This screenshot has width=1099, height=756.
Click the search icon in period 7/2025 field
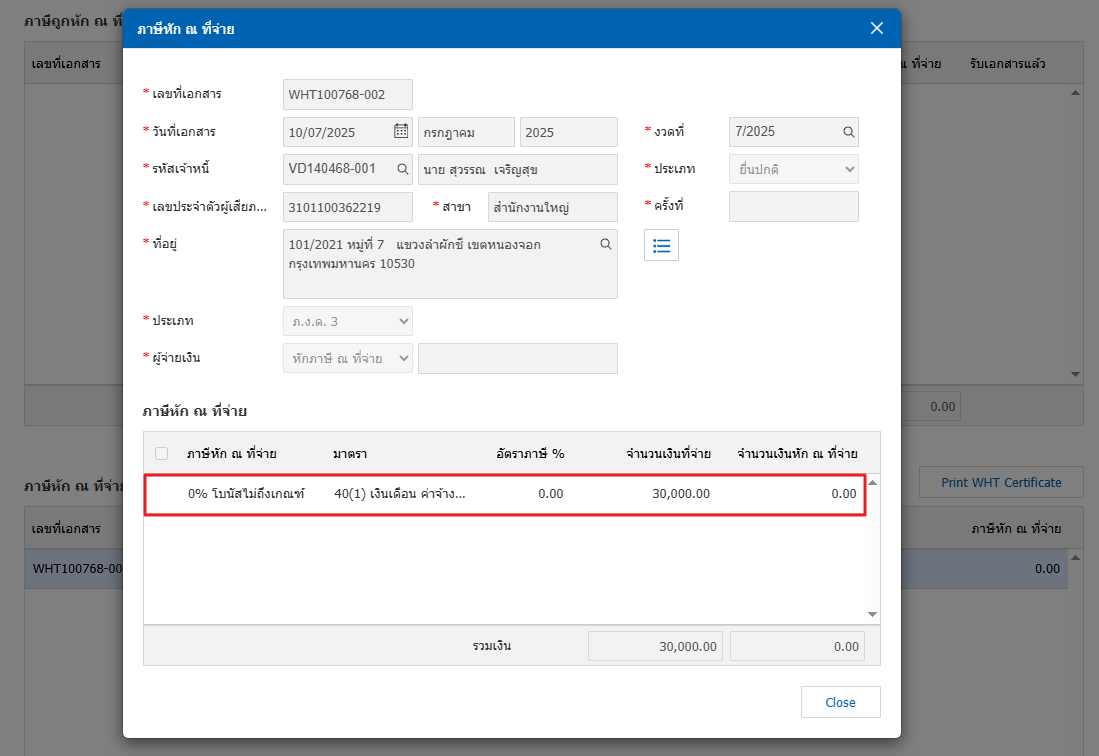[848, 131]
